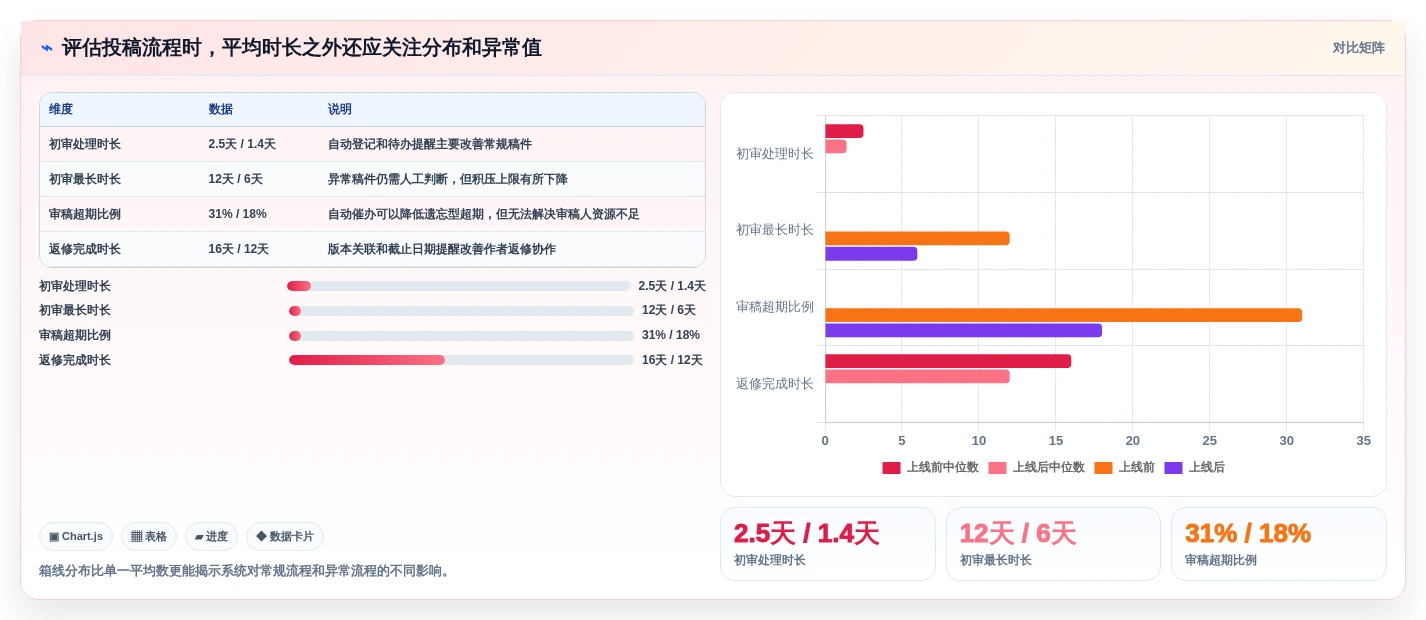Click the footnote about 箱线分布
Image resolution: width=1426 pixels, height=620 pixels.
click(x=246, y=571)
